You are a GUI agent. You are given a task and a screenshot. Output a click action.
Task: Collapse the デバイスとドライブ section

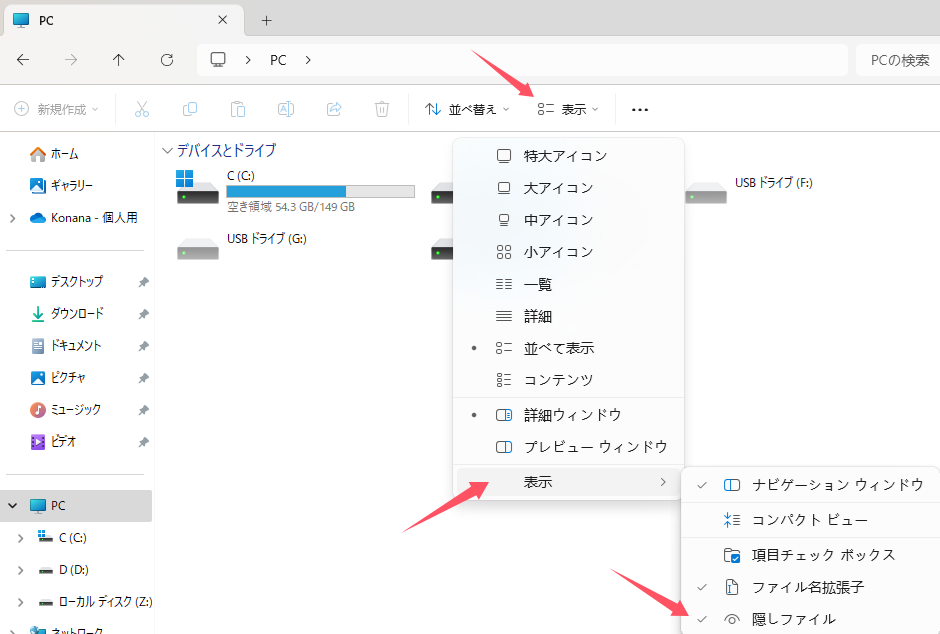pos(166,150)
